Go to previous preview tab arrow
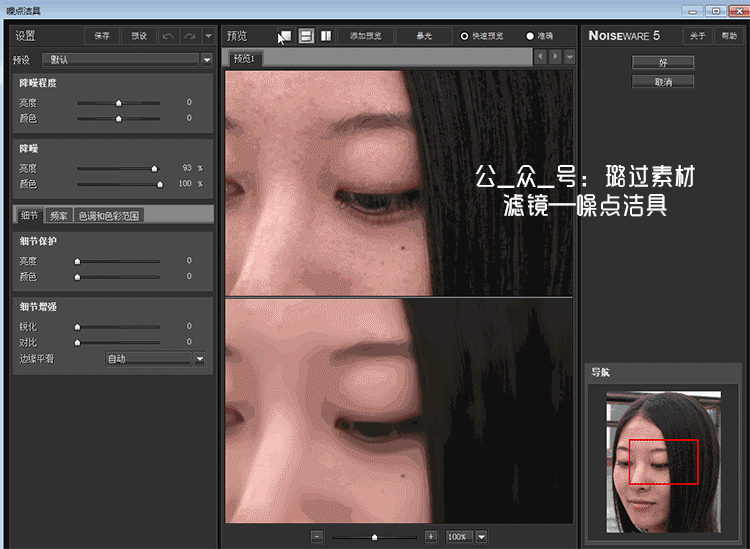The width and height of the screenshot is (750, 549). coord(542,57)
